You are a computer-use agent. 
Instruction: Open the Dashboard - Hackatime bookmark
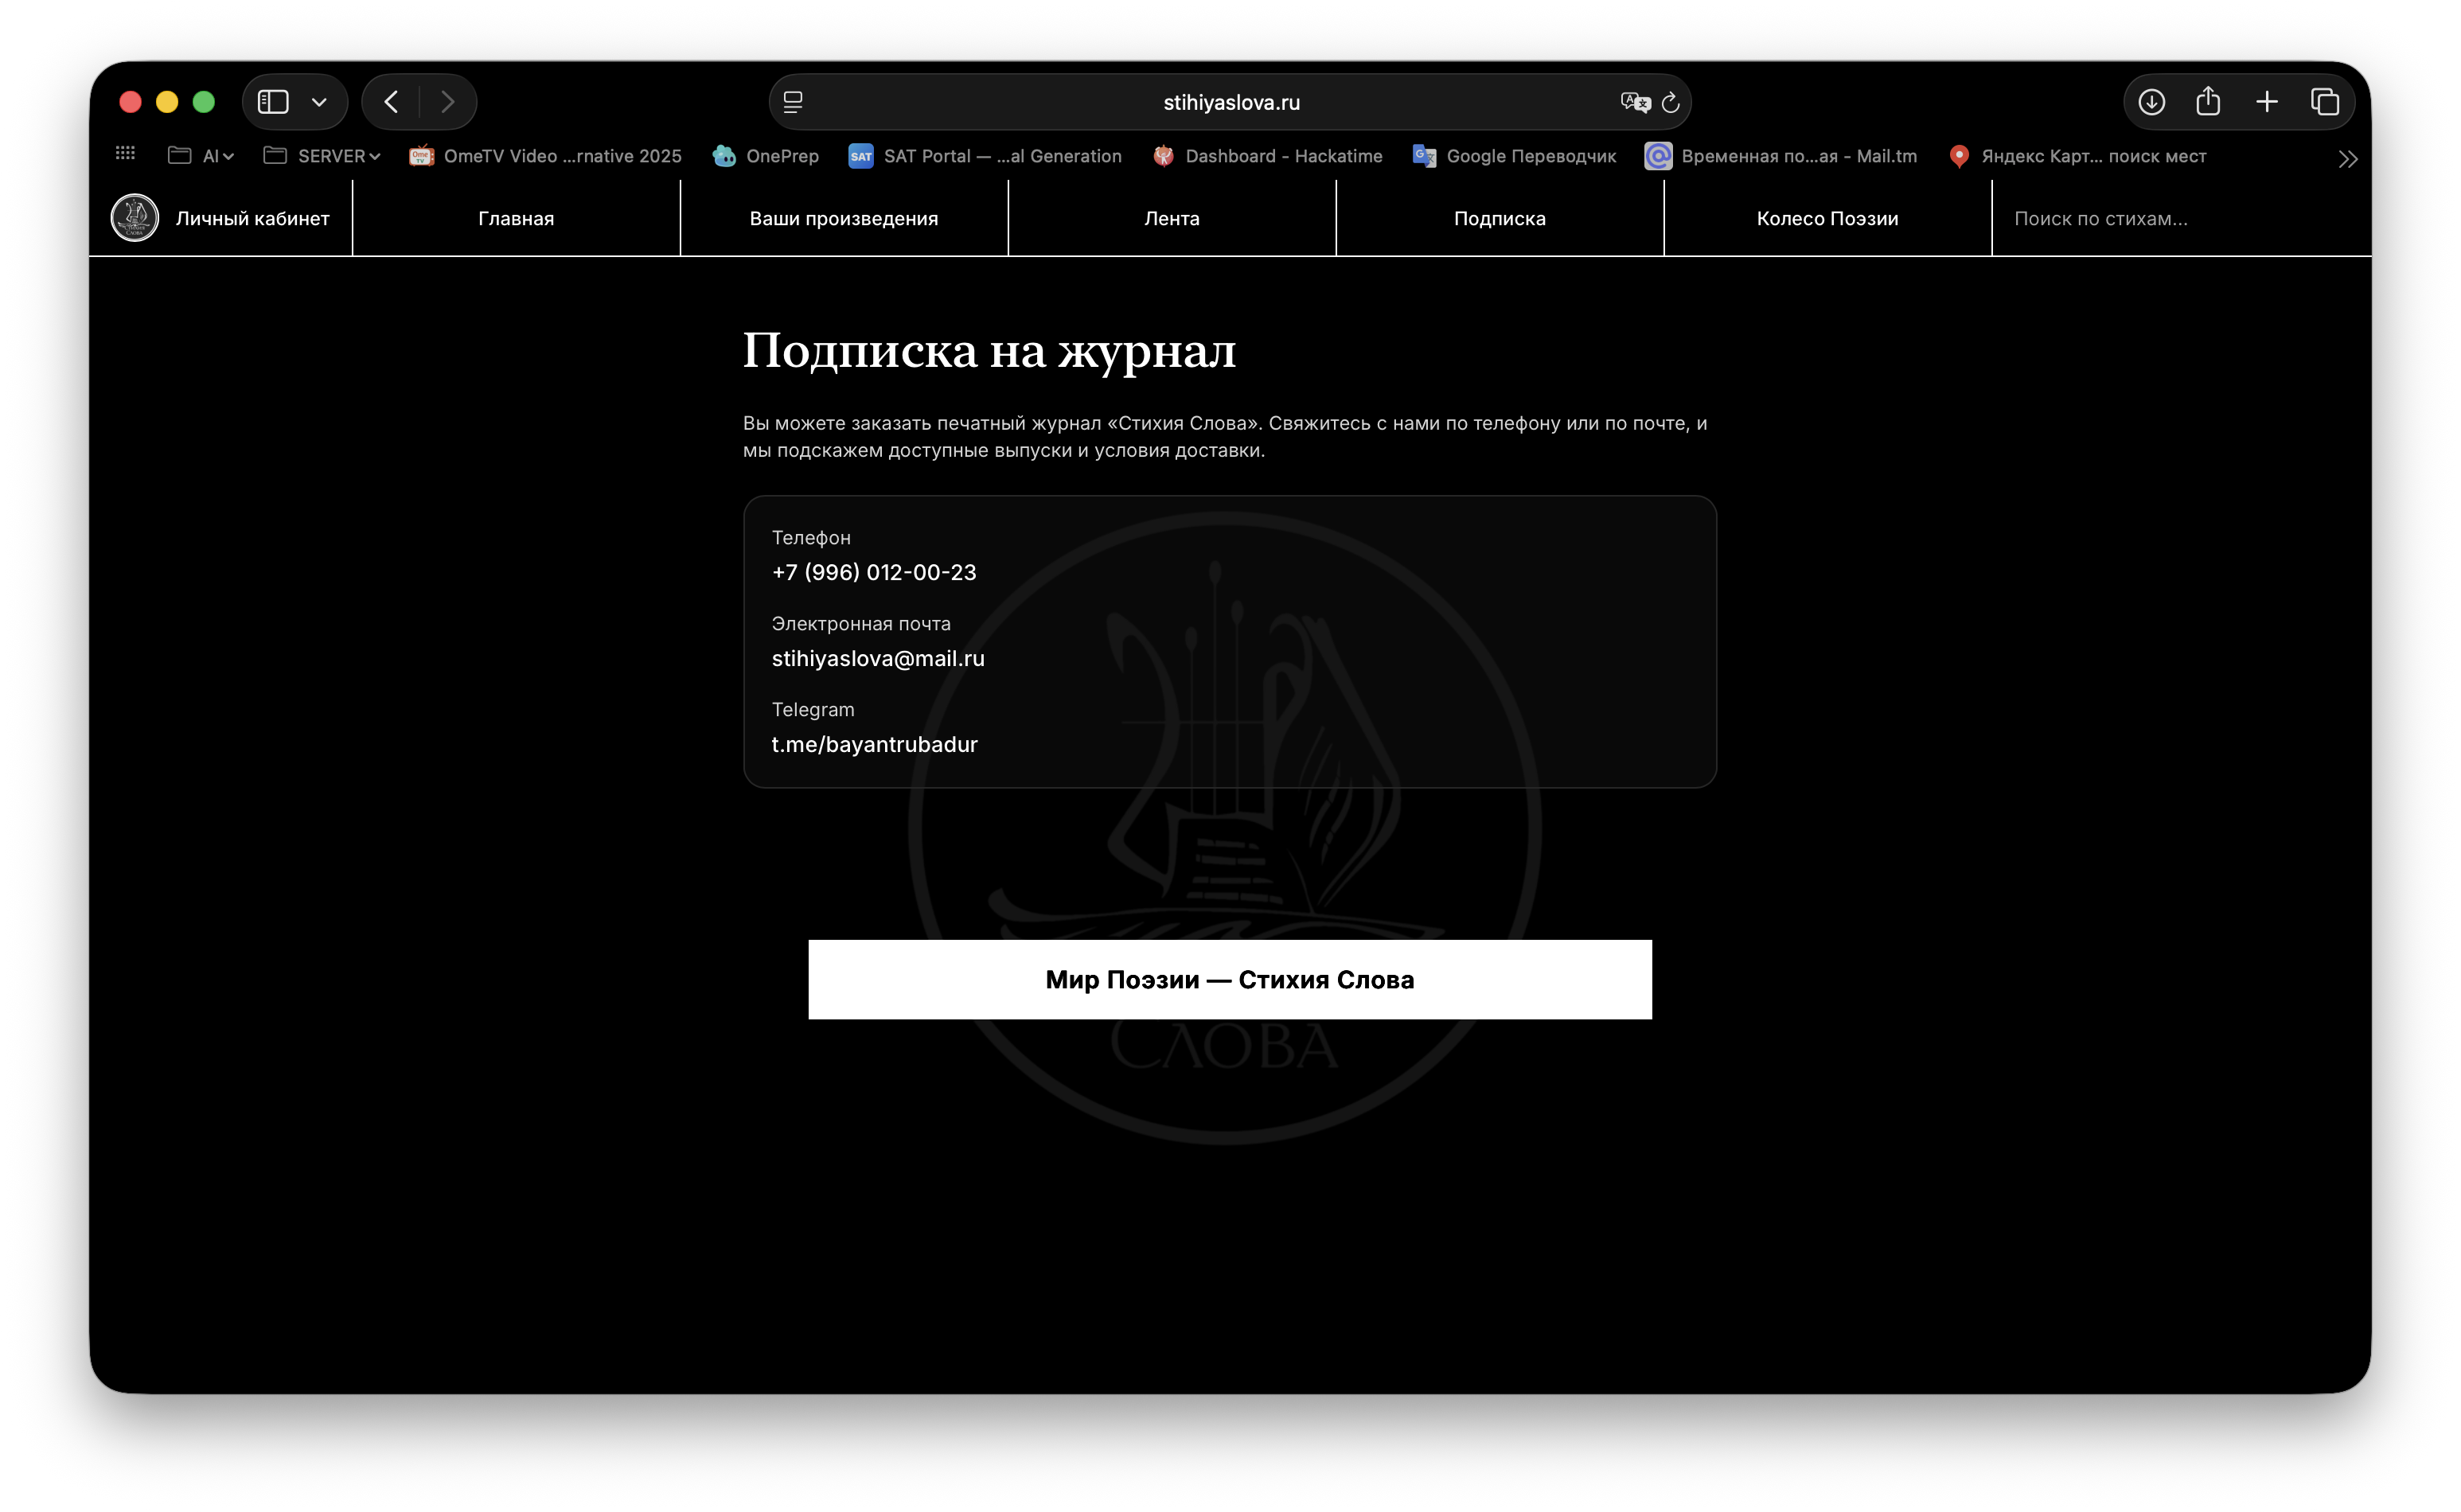click(x=1267, y=156)
